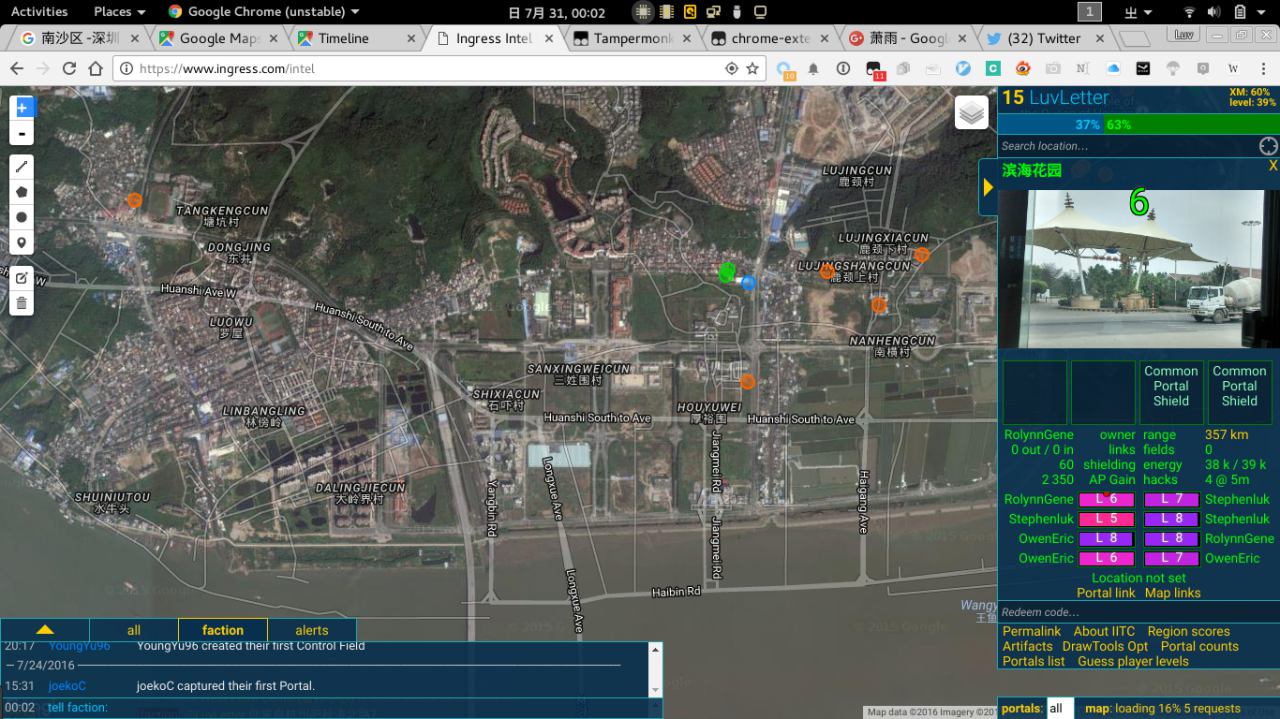This screenshot has height=719, width=1280.
Task: Switch to the alerts chat tab
Action: 311,630
